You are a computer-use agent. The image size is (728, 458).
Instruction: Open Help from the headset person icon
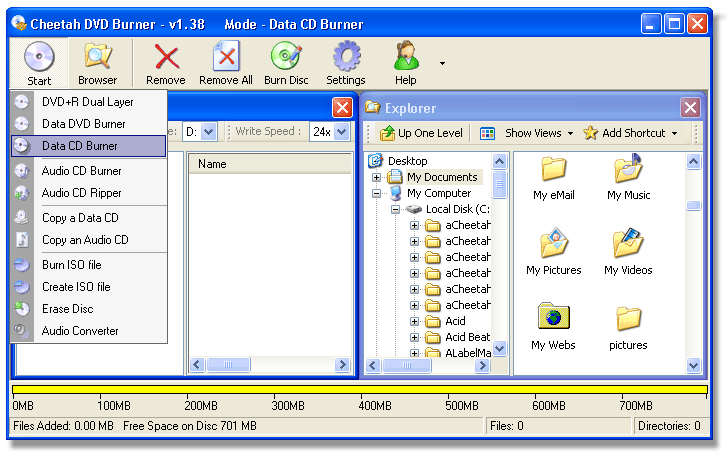[x=405, y=63]
